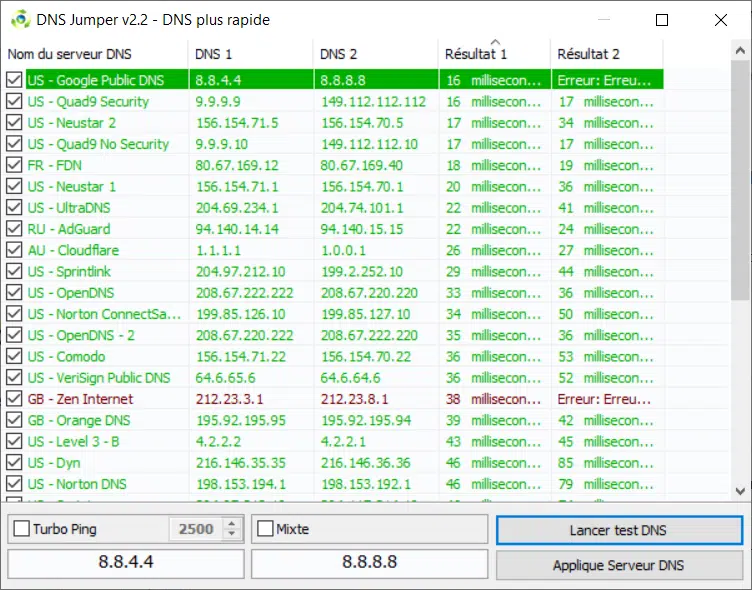Screen dimensions: 752x590
Task: Toggle the US - Neustar 2 checkbox
Action: [14, 122]
